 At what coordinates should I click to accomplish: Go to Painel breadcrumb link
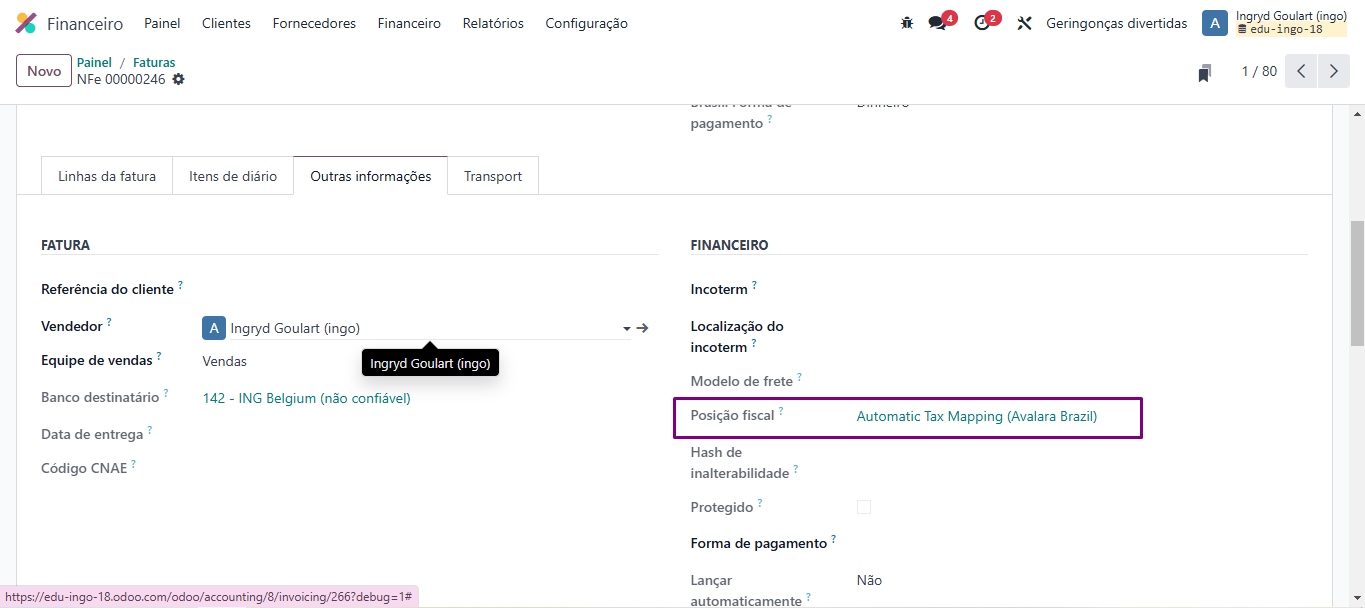pos(94,62)
